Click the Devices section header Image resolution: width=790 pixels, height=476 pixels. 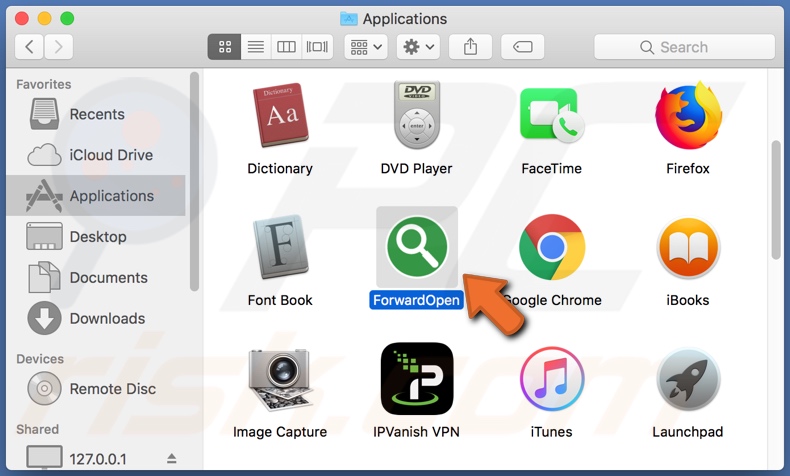click(40, 359)
